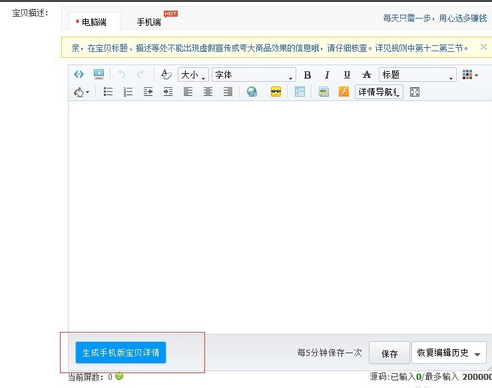This screenshot has height=388, width=492.
Task: Click the 每5分钟保存一次 text
Action: [329, 353]
